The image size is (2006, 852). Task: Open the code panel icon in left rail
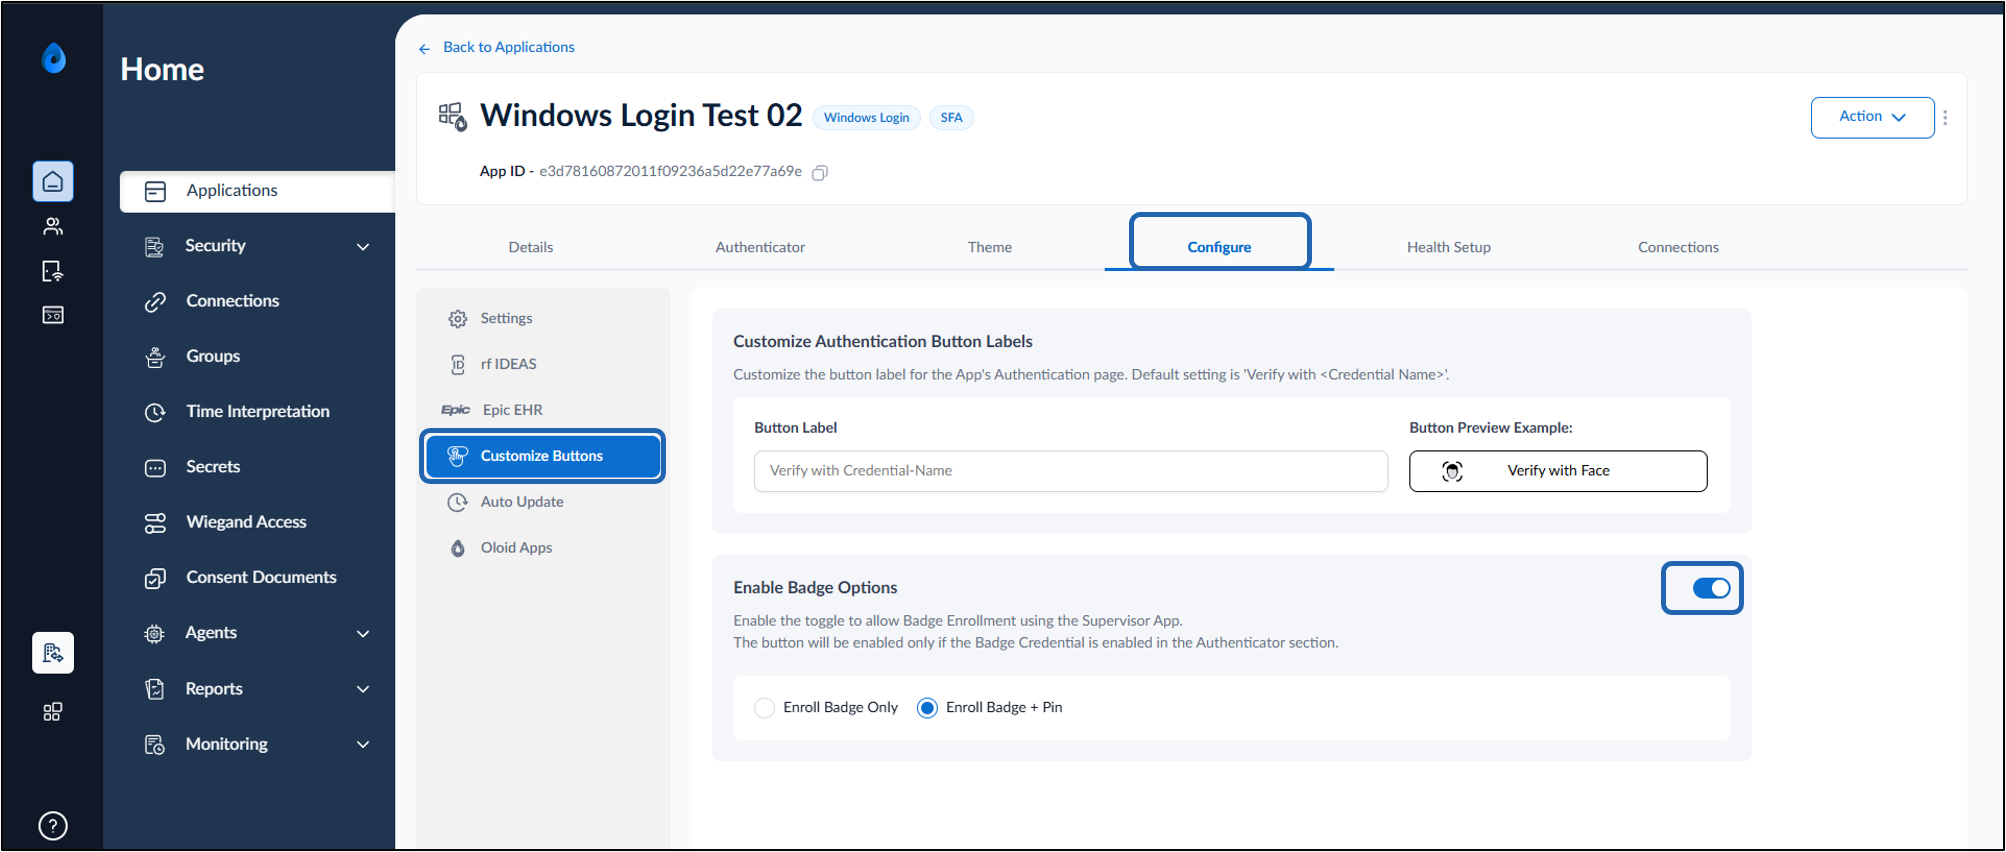[x=53, y=315]
